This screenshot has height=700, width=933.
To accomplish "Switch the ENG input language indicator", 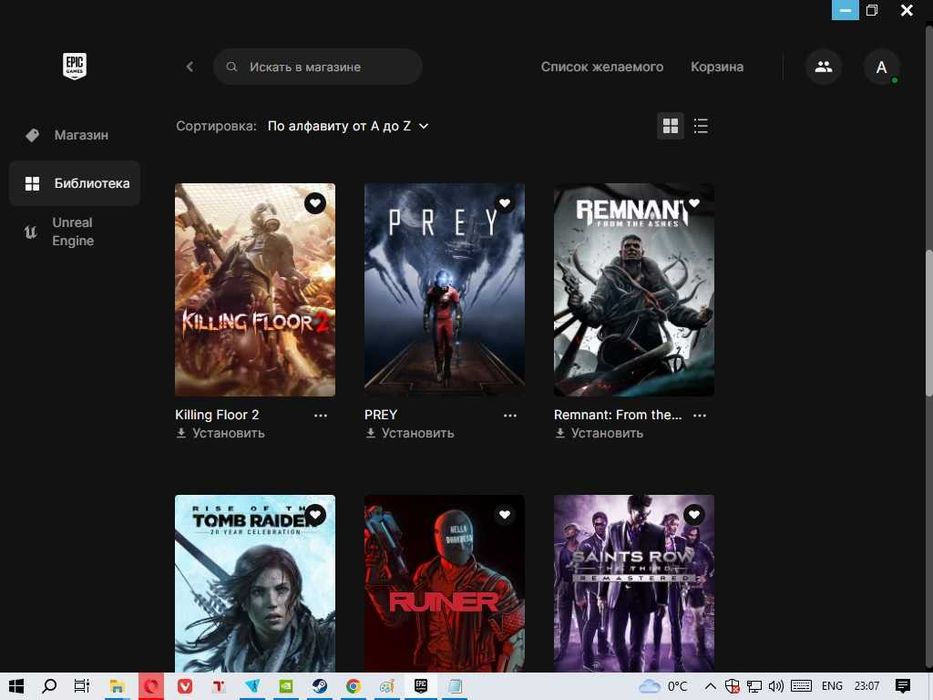I will click(831, 686).
